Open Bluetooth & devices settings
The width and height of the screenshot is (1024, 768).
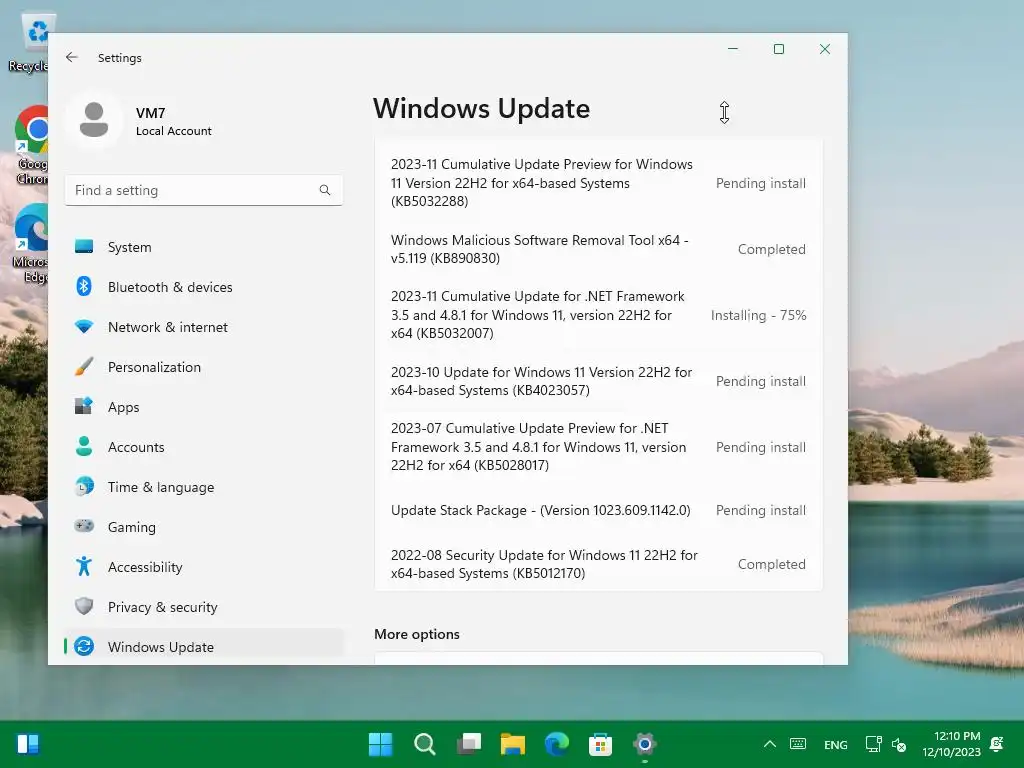tap(204, 287)
